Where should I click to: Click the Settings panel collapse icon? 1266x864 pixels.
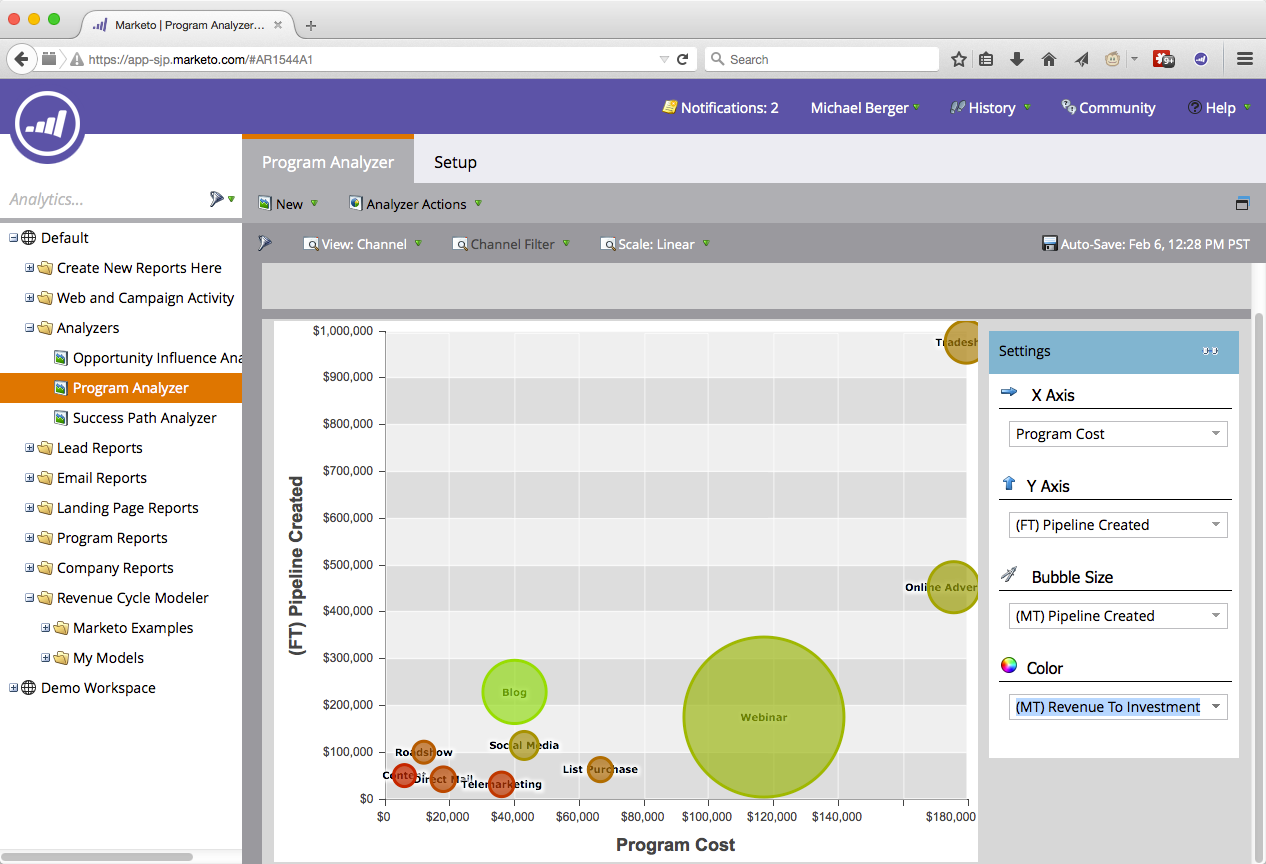(x=1210, y=351)
